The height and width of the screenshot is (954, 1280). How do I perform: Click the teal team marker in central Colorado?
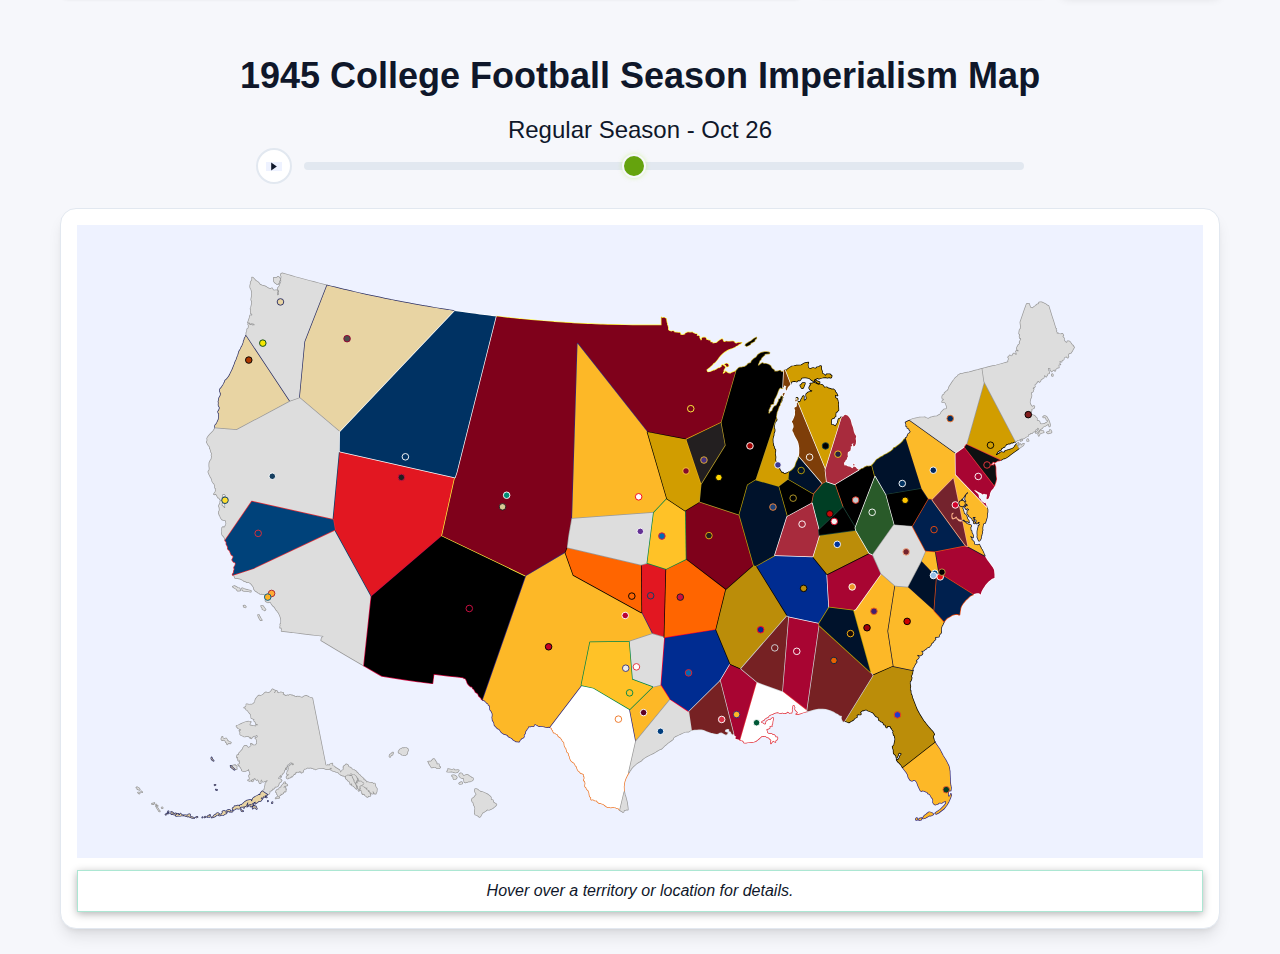point(506,493)
